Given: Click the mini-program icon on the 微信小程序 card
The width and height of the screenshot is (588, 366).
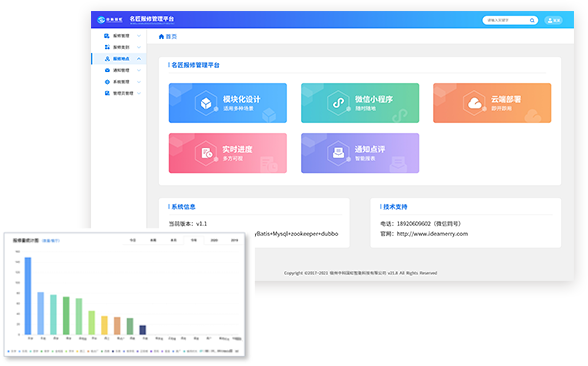Looking at the screenshot, I should (x=338, y=103).
